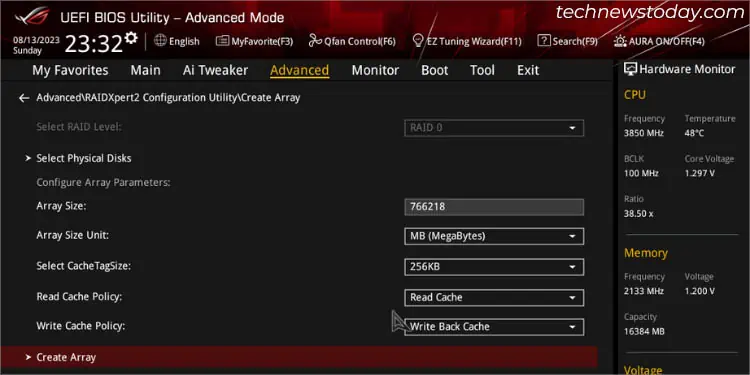Open the Ai Tweaker tab
Screen dimensions: 750x375
215,70
